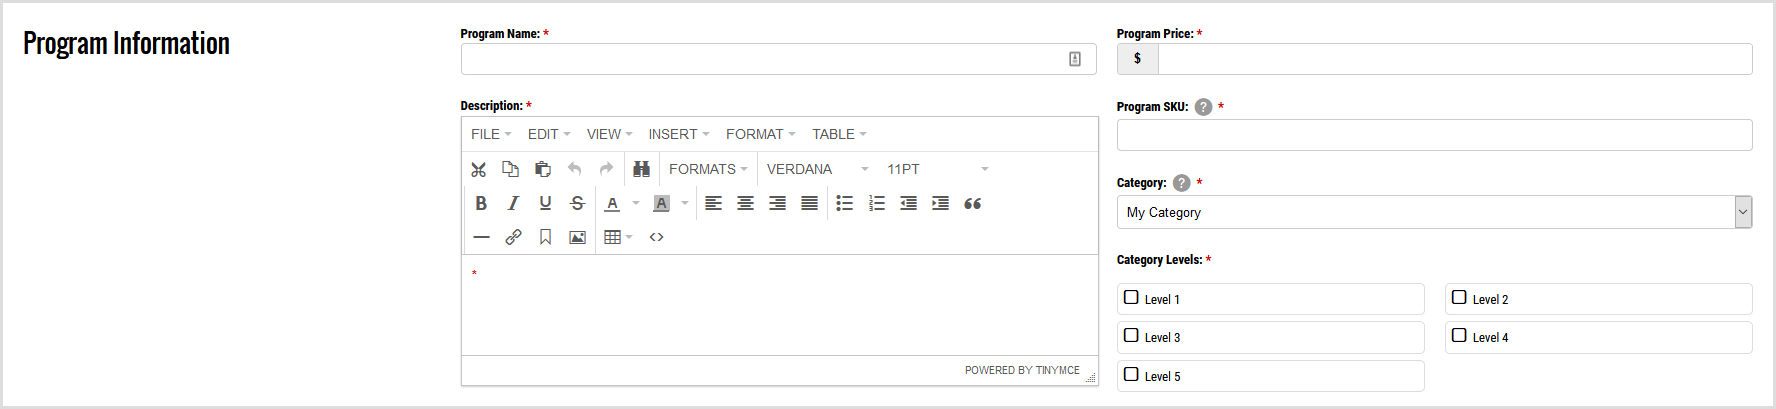Viewport: 1776px width, 409px height.
Task: Insert a numbered list
Action: [x=877, y=203]
